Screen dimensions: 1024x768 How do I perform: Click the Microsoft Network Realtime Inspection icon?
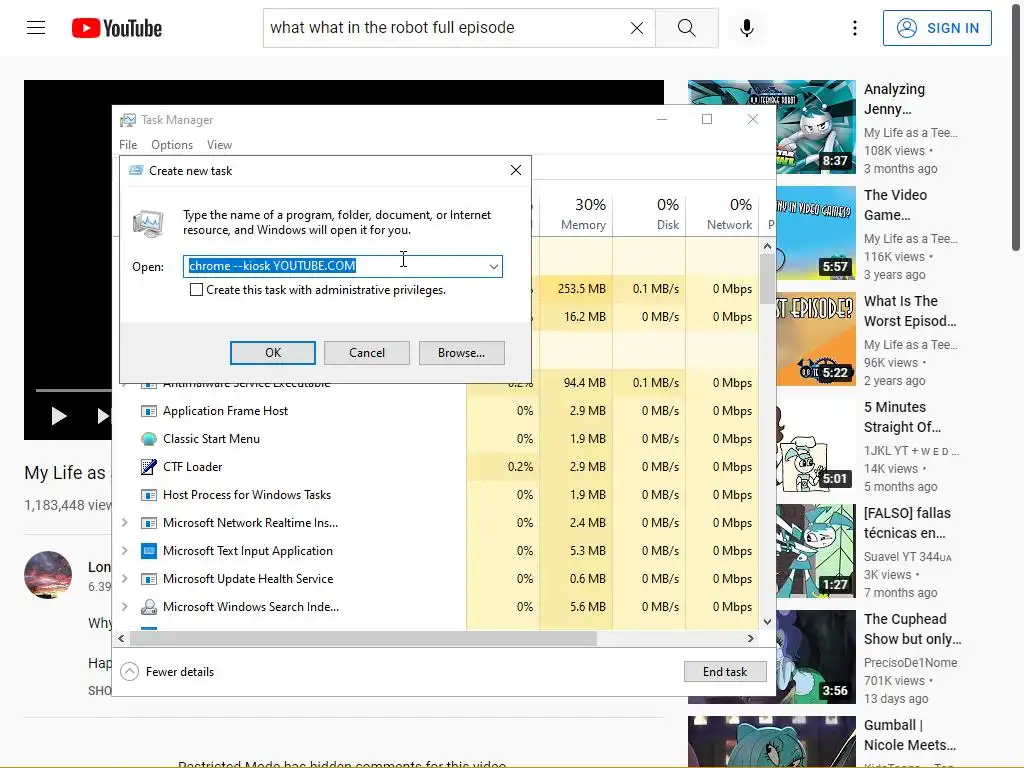pyautogui.click(x=149, y=523)
